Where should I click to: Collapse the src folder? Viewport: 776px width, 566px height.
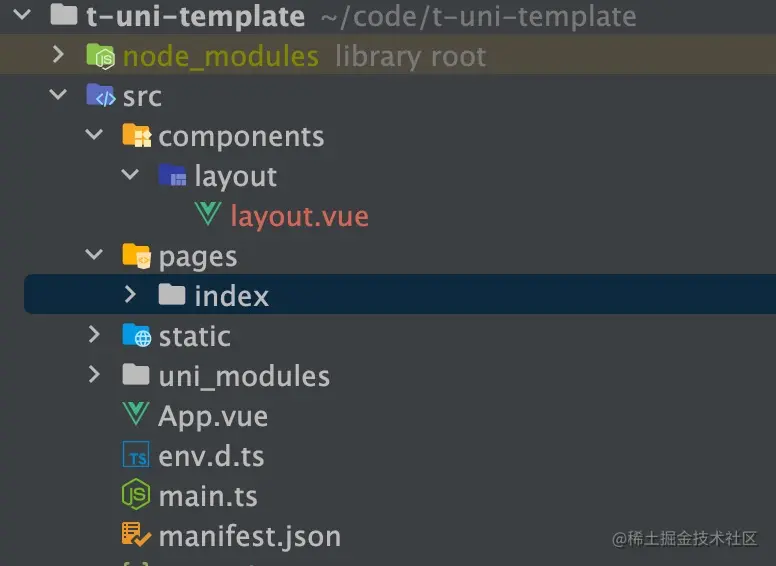[59, 96]
